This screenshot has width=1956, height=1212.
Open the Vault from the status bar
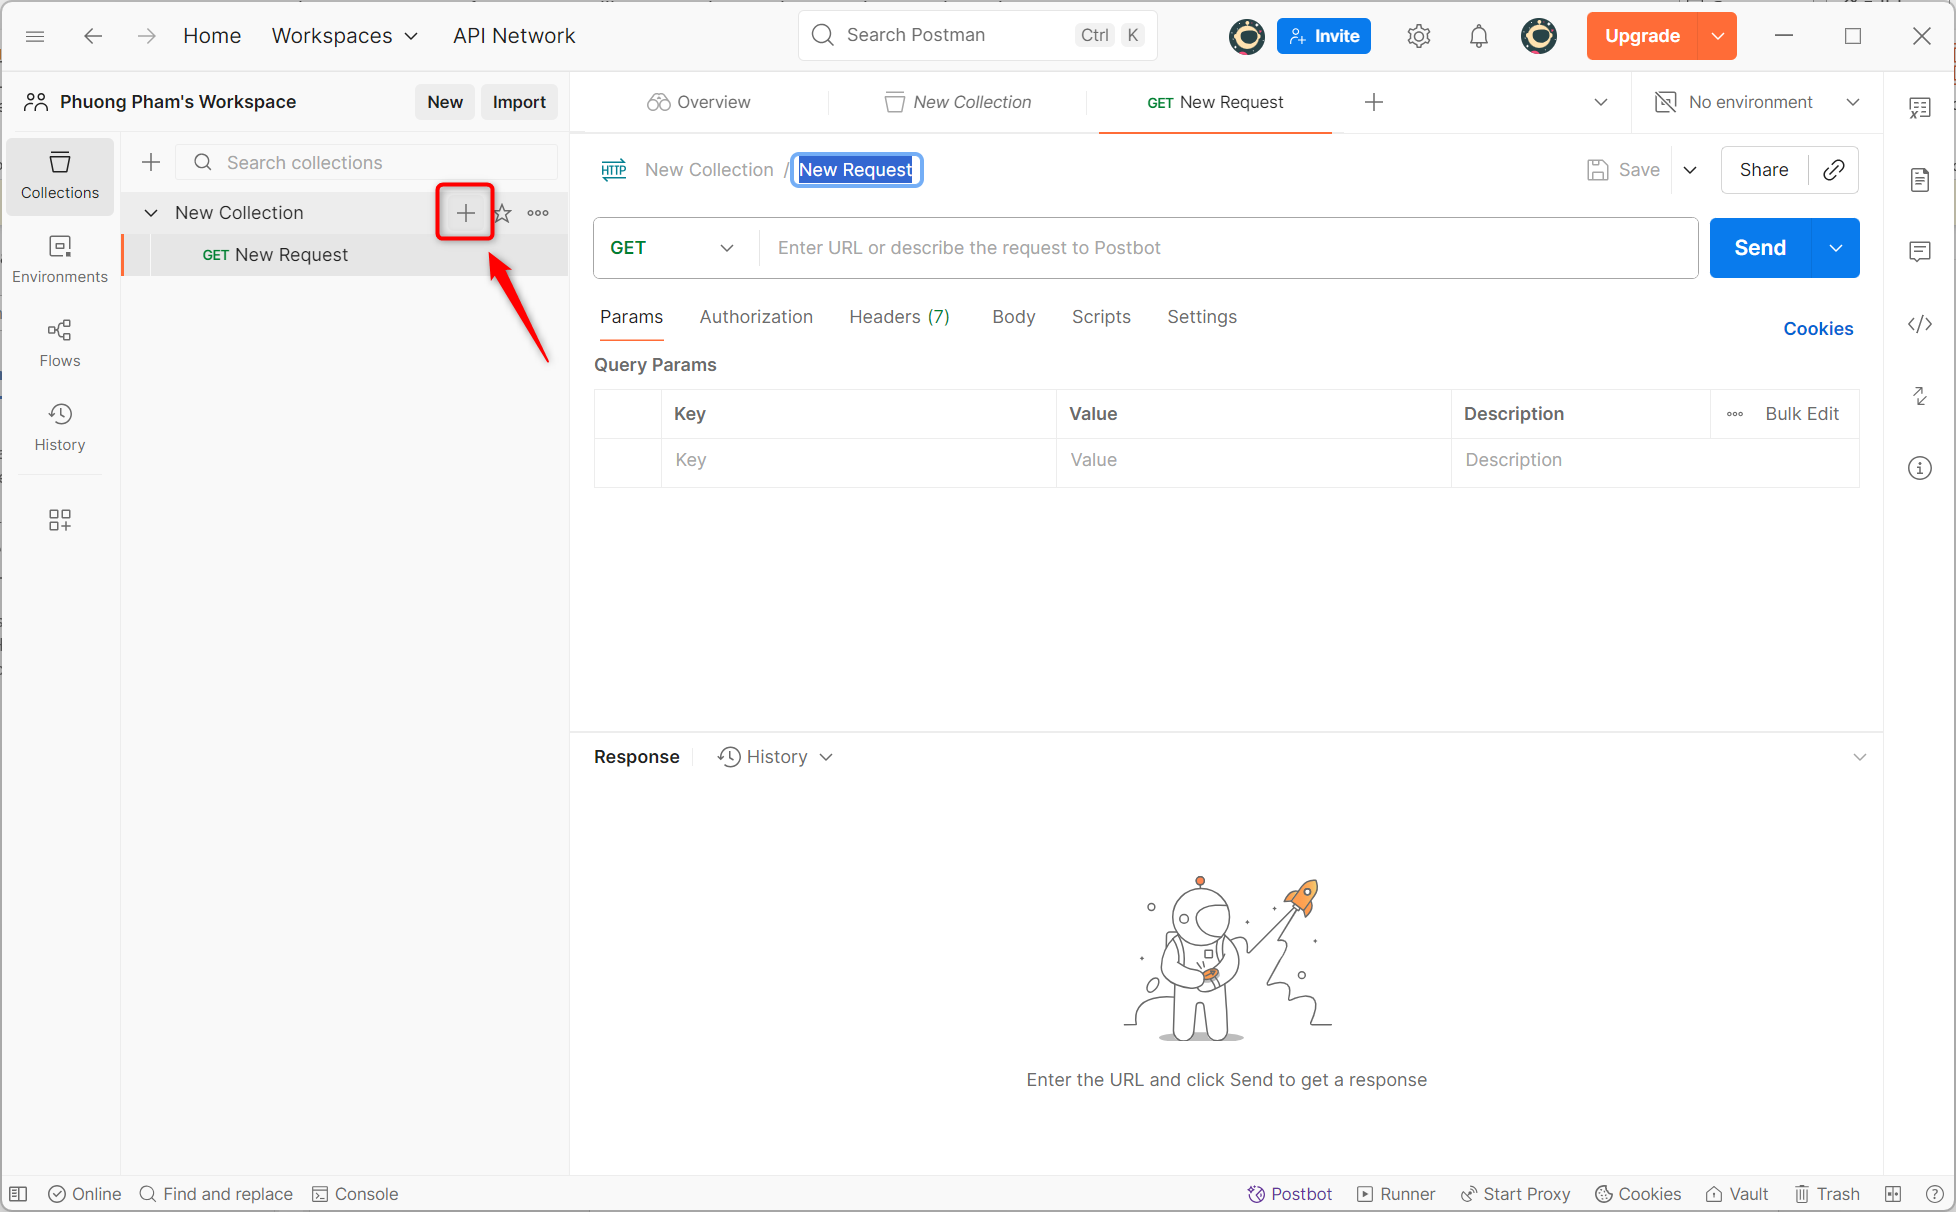1736,1193
